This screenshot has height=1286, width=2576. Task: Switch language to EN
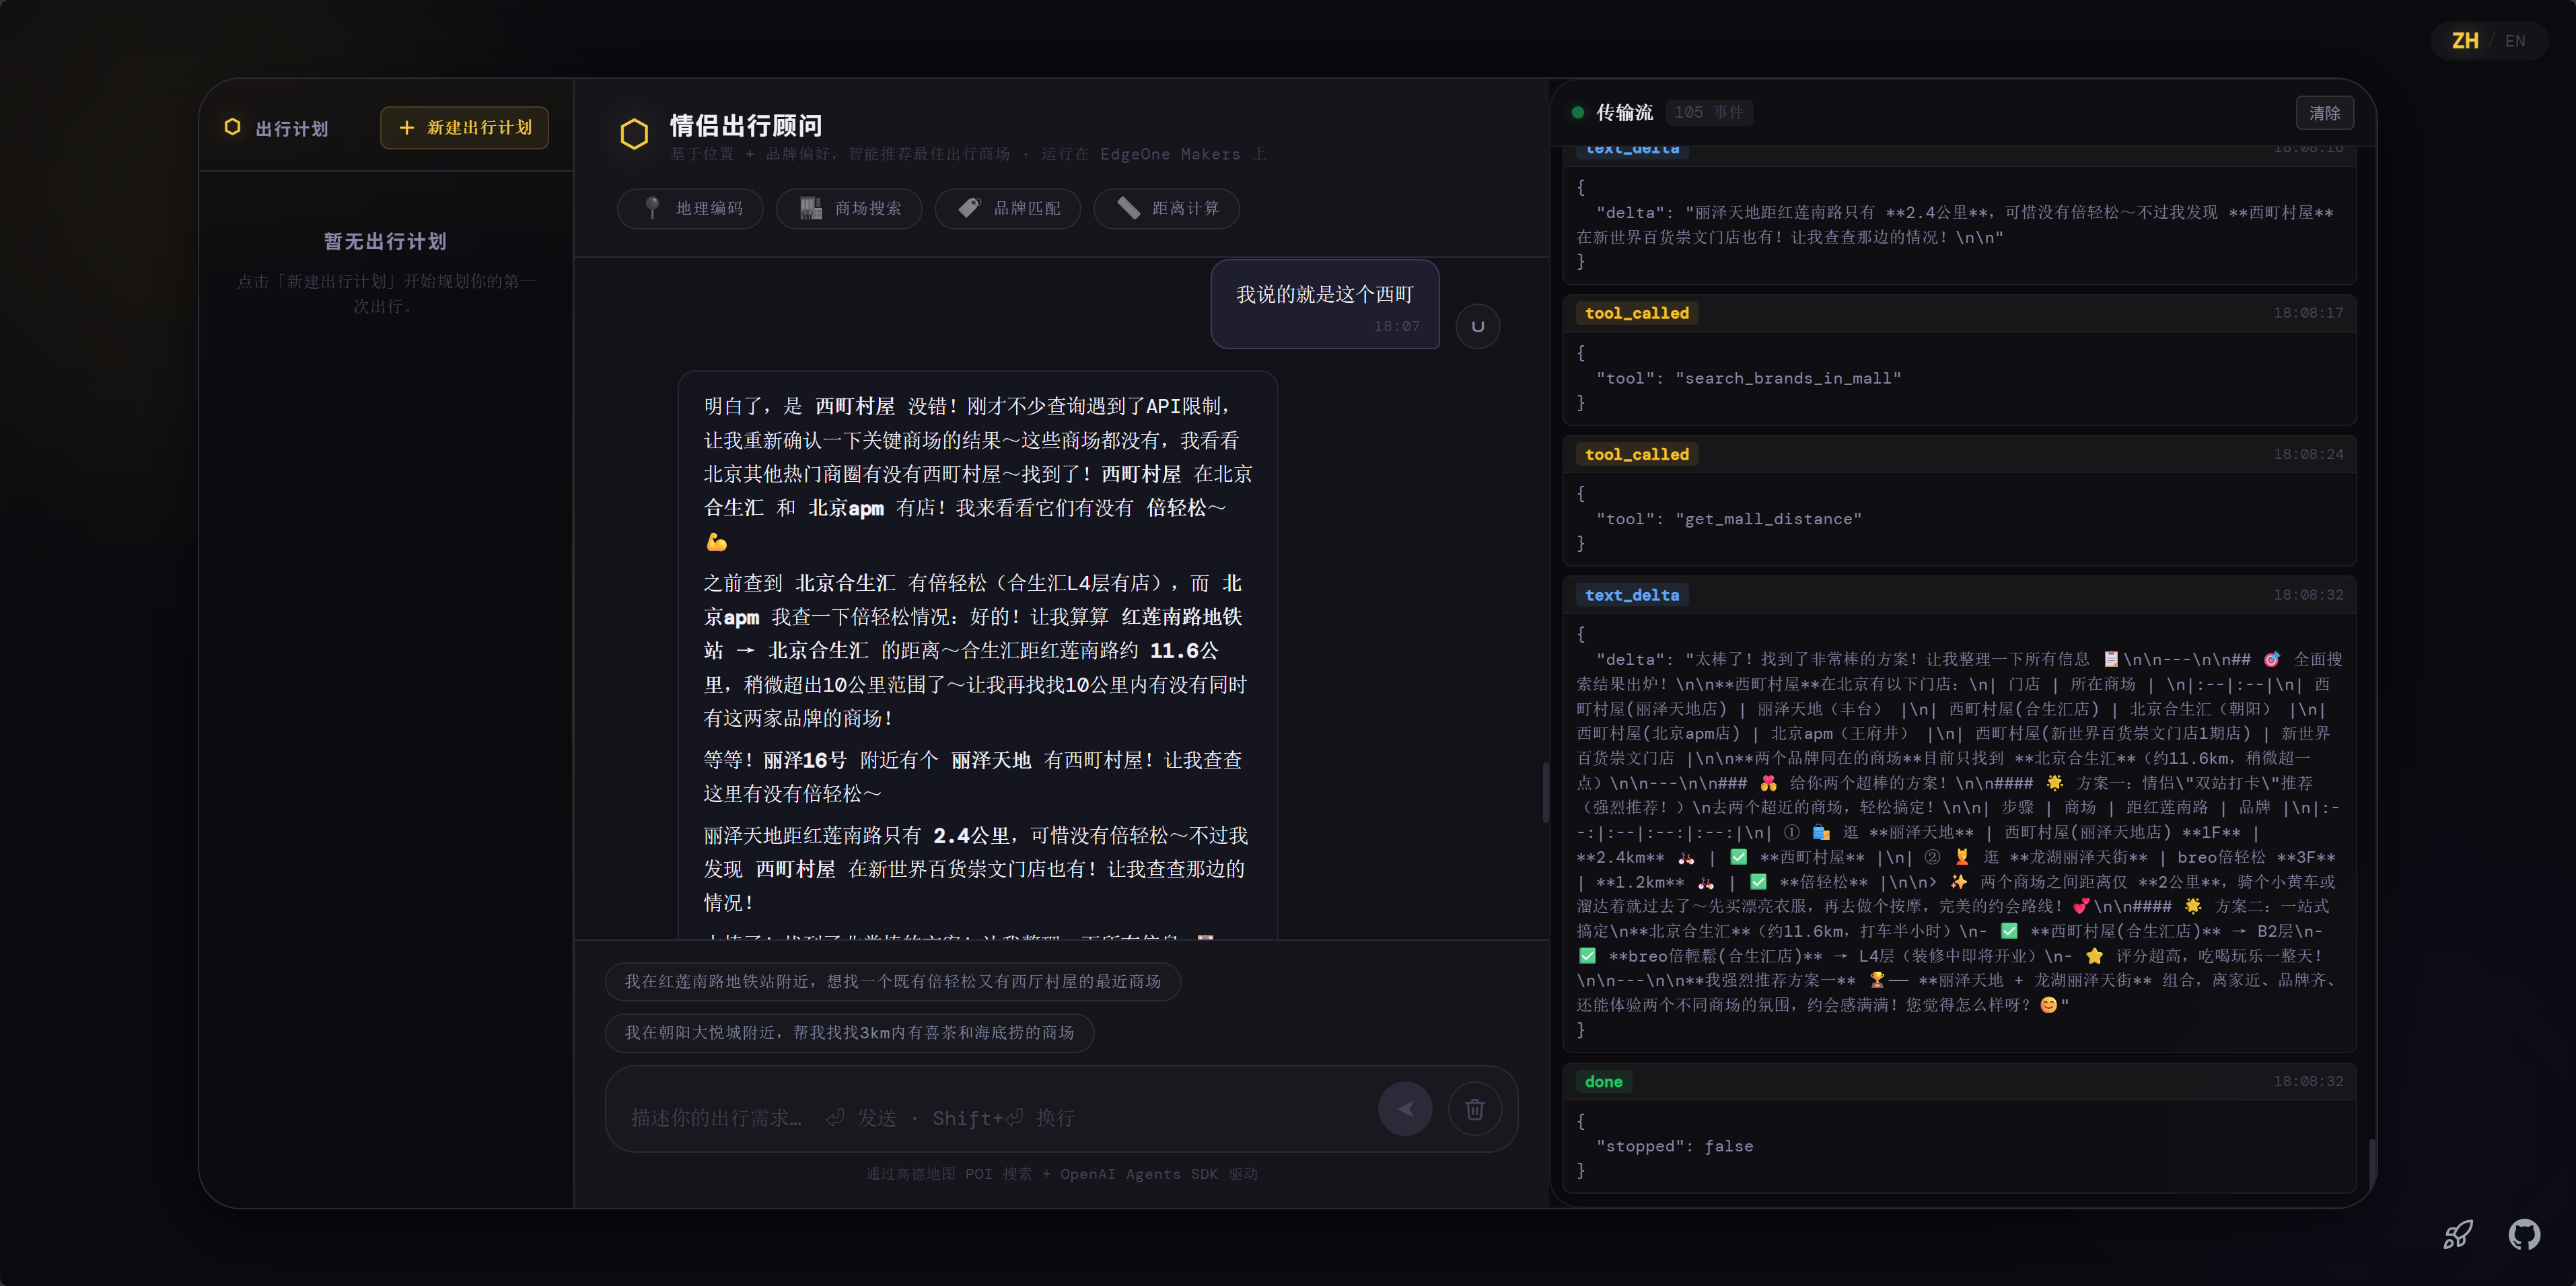[2515, 41]
